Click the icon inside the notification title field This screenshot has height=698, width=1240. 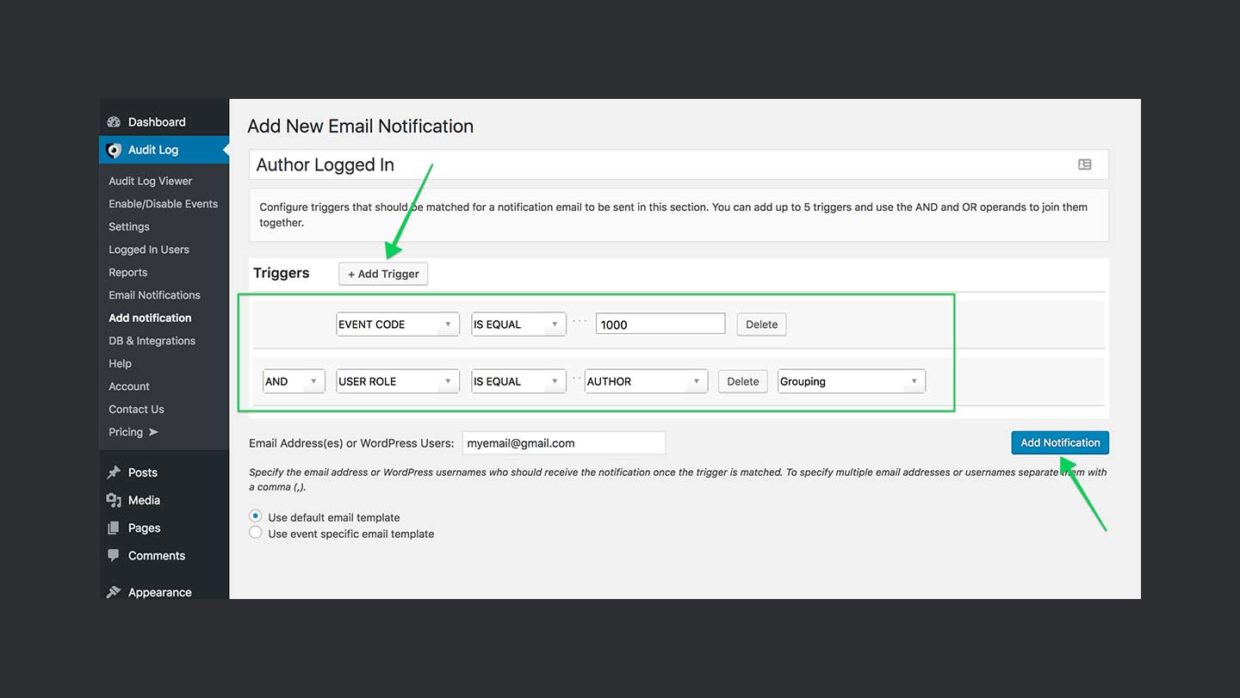click(1085, 164)
